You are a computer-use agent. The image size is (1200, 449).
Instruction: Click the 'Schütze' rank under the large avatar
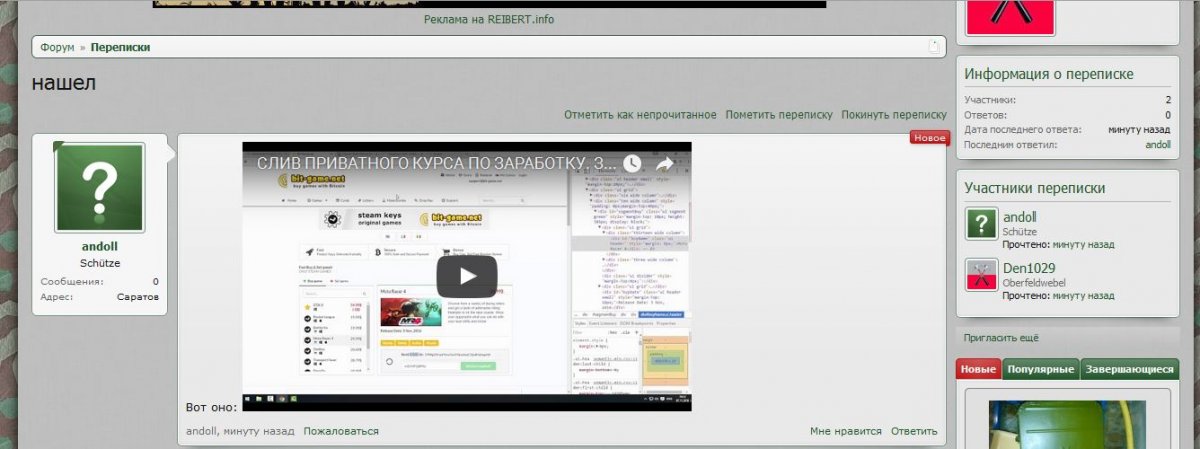click(x=99, y=263)
